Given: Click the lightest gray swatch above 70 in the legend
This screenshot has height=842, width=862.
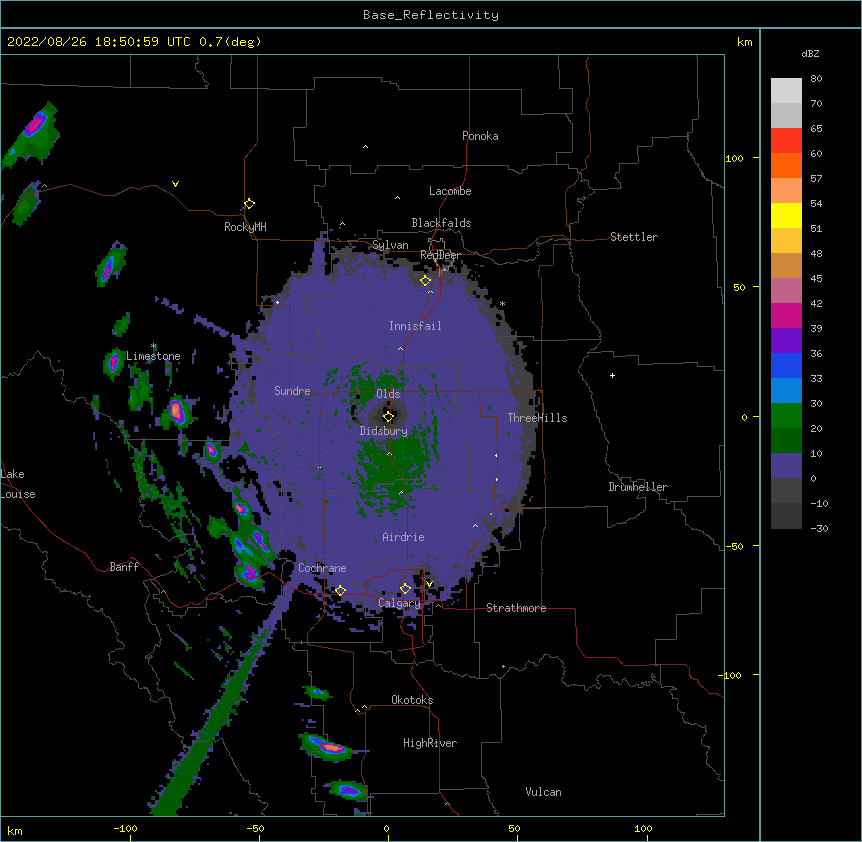Looking at the screenshot, I should (786, 90).
